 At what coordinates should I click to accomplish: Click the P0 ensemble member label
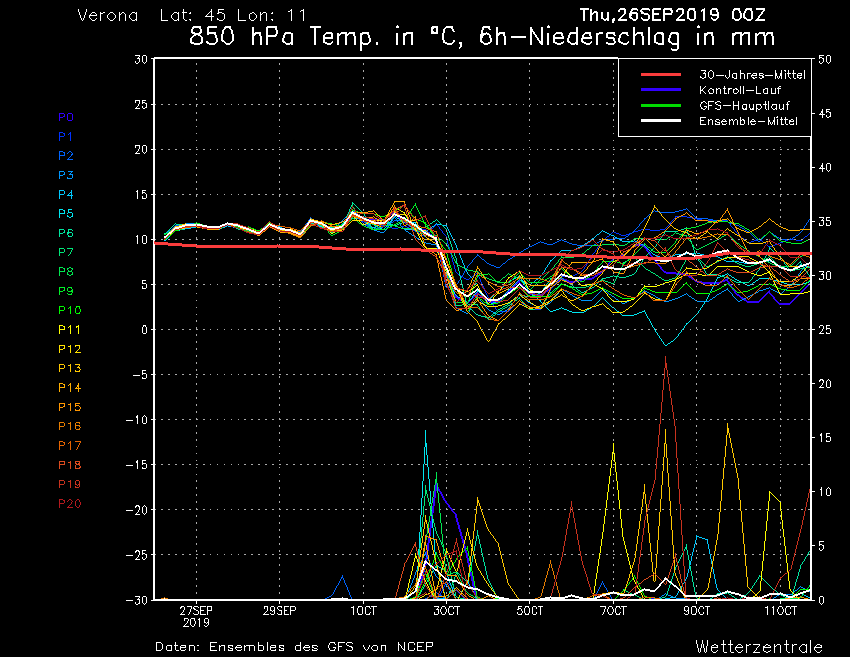tap(66, 117)
